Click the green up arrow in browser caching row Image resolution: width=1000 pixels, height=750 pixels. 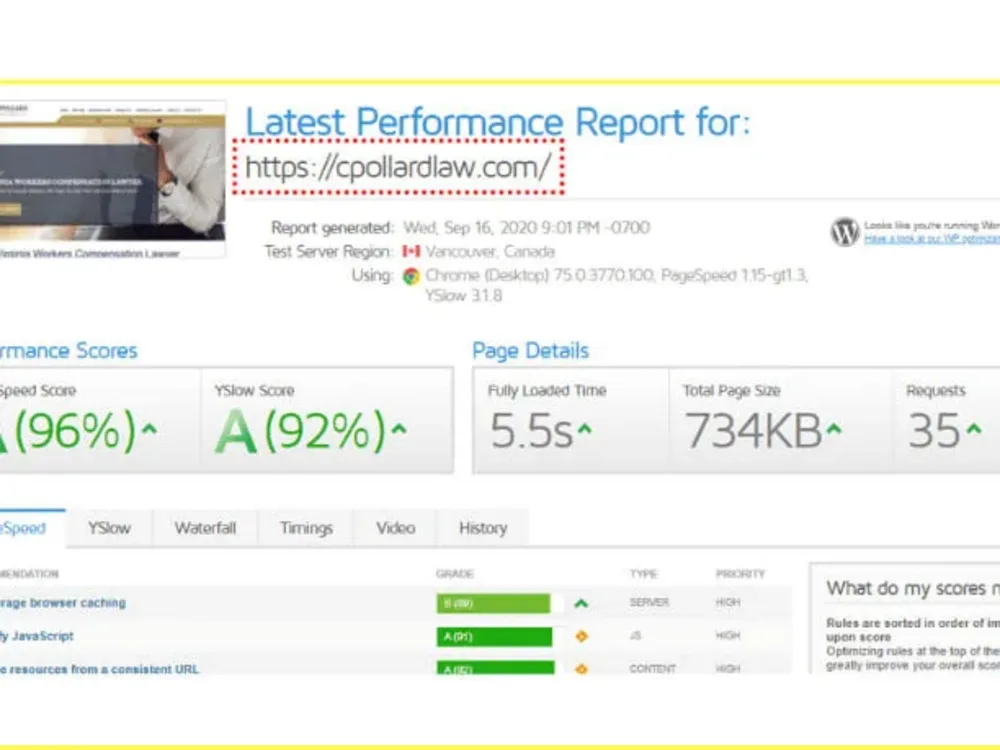[x=581, y=603]
